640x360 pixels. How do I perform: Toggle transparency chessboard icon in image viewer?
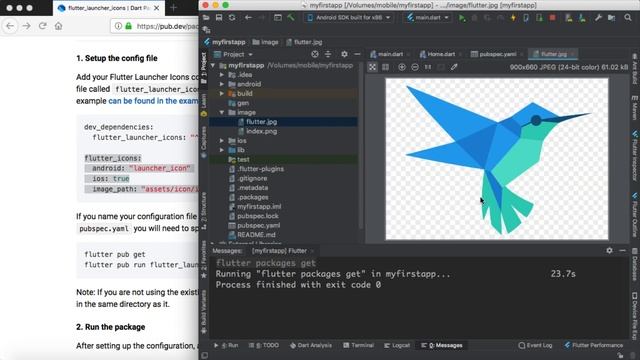click(x=372, y=67)
